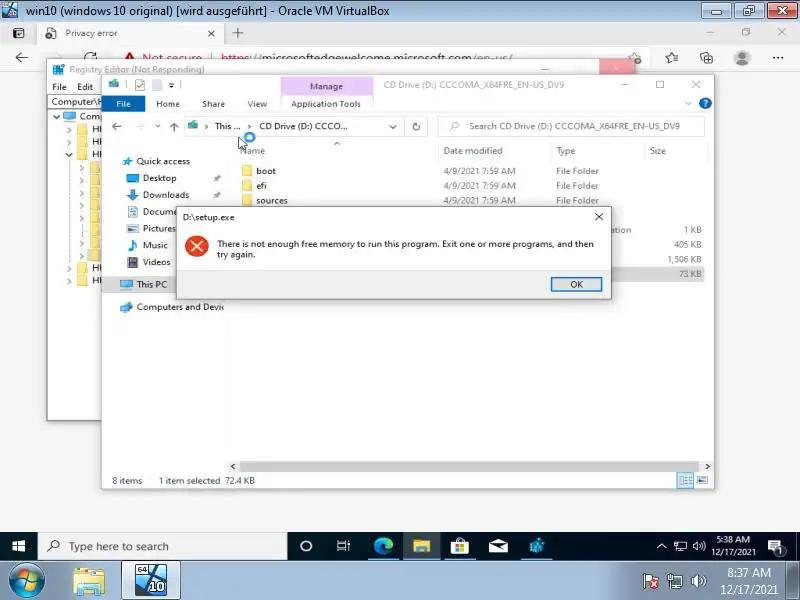Open Edit menu in Registry Editor
This screenshot has width=800, height=600.
(85, 87)
